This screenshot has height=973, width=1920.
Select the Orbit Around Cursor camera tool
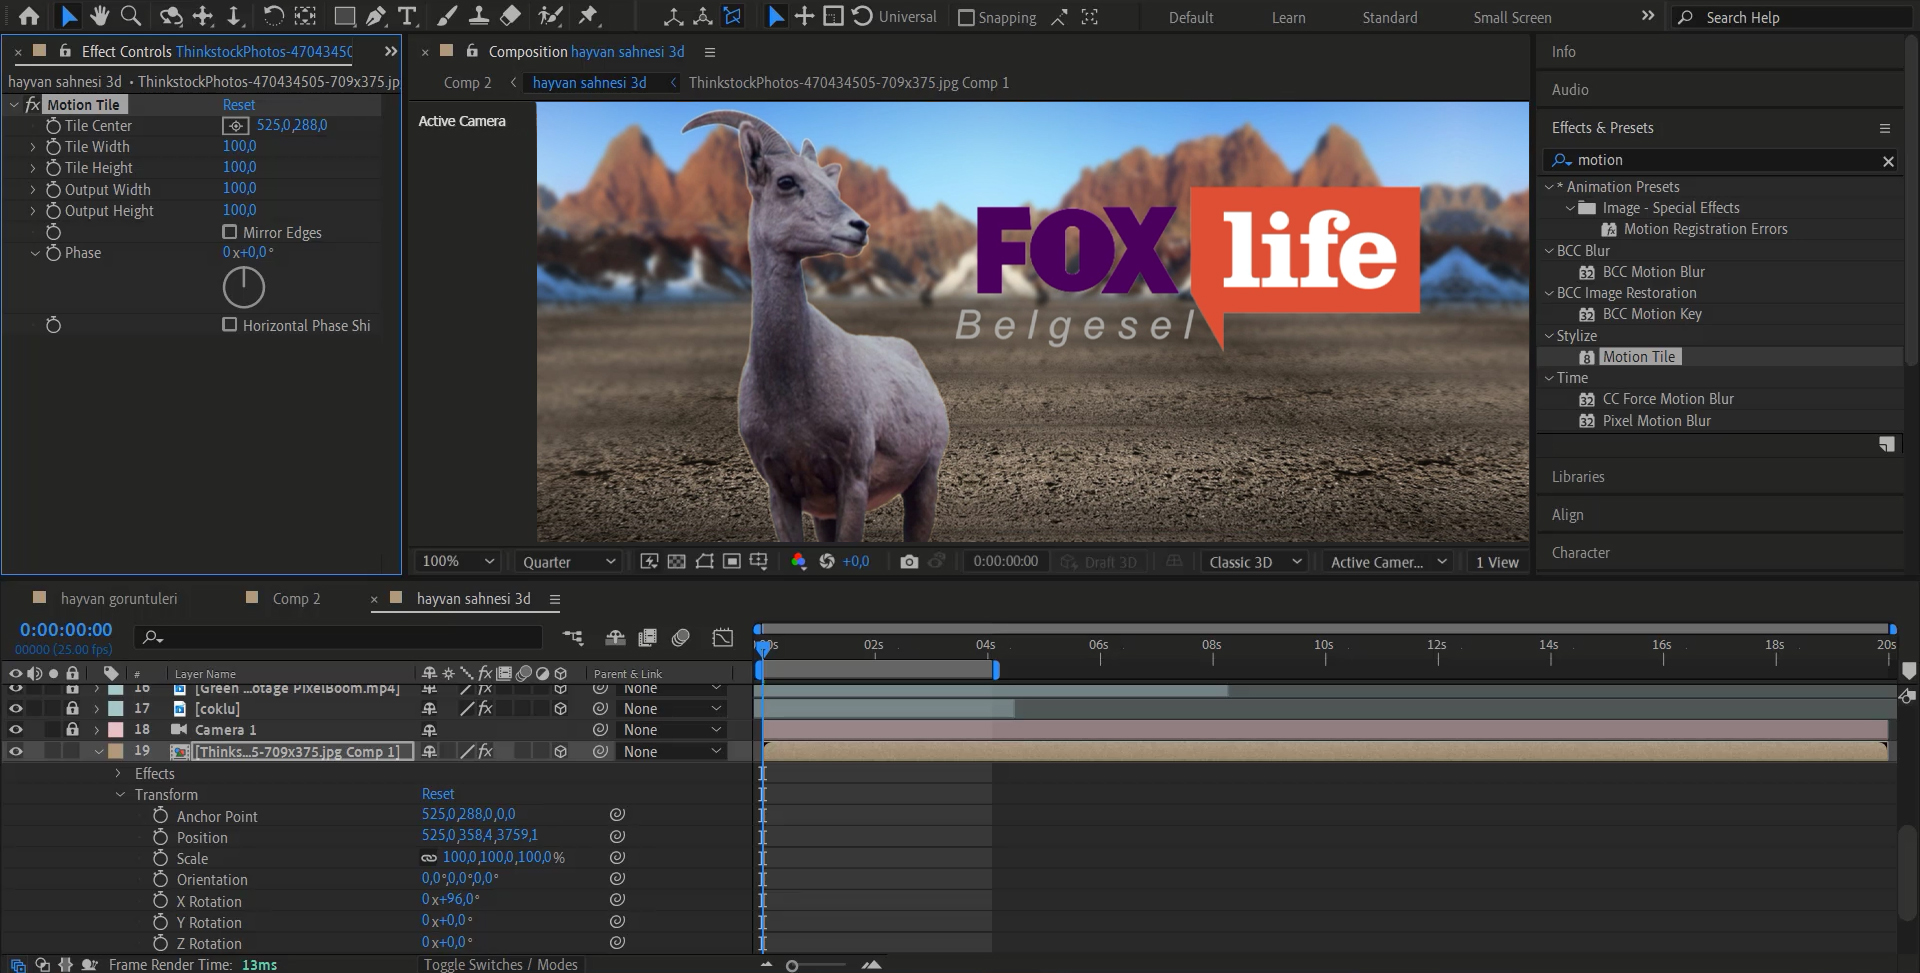click(171, 16)
